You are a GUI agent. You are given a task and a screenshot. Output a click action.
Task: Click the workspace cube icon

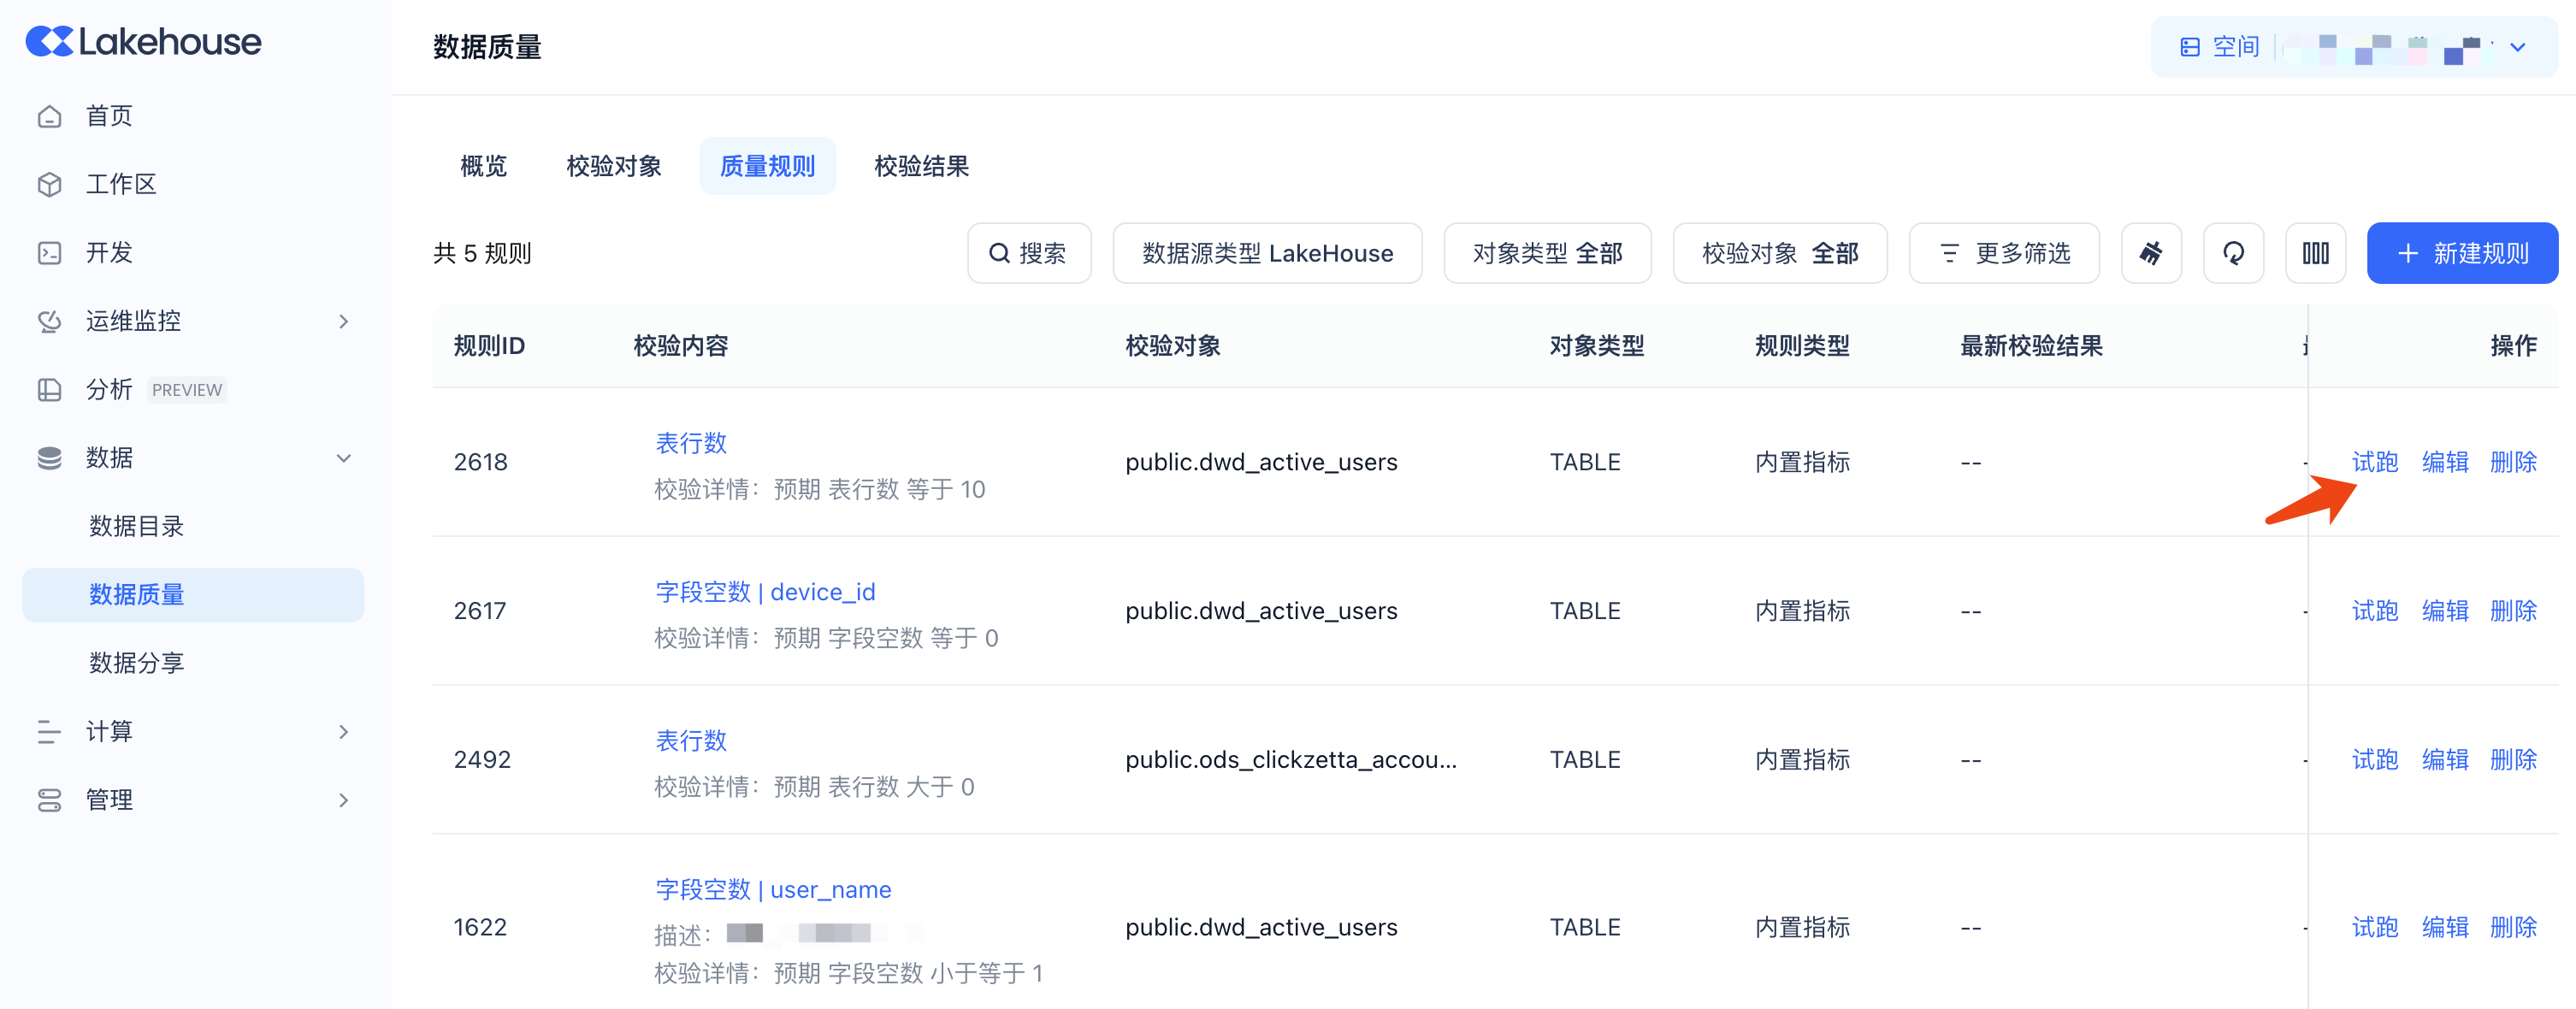coord(49,184)
